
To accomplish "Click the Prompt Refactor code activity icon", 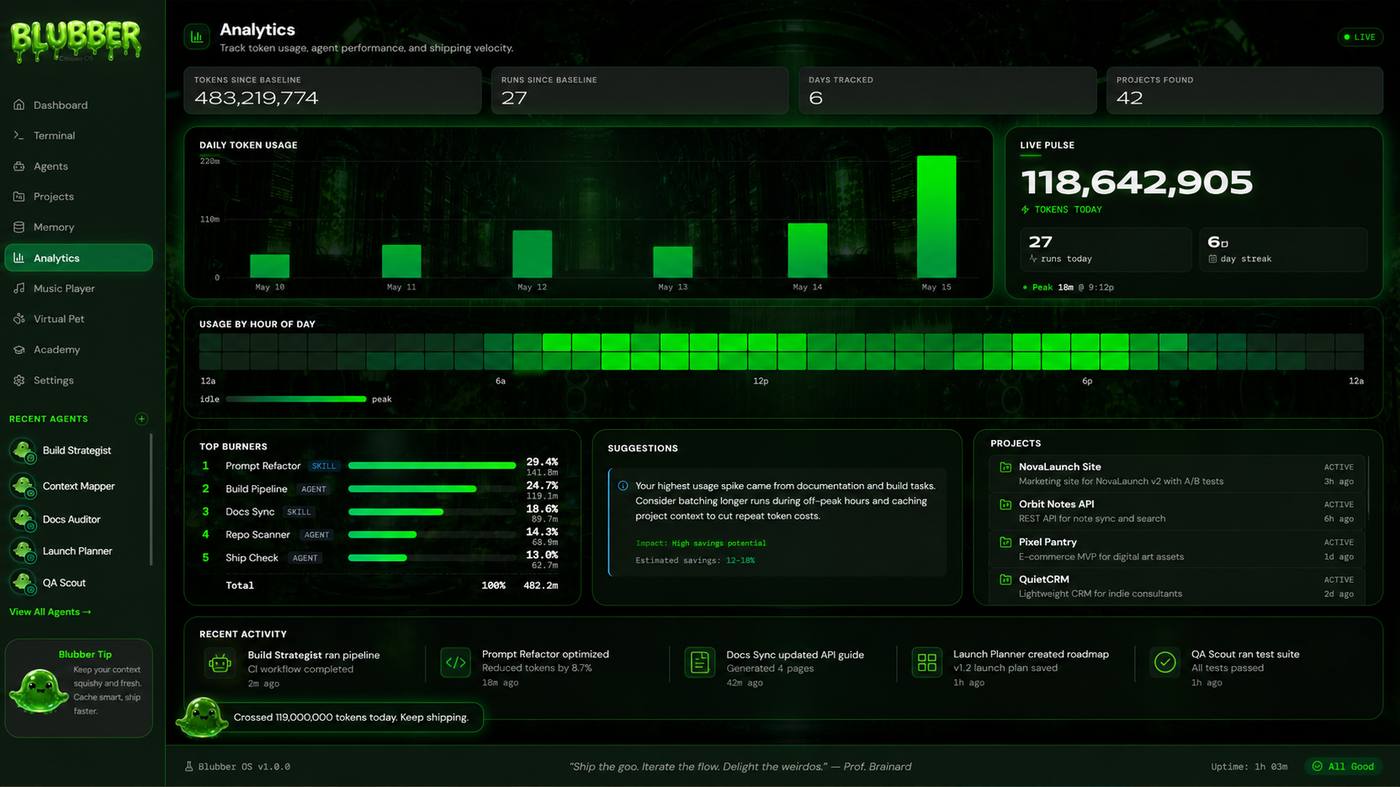I will click(455, 662).
